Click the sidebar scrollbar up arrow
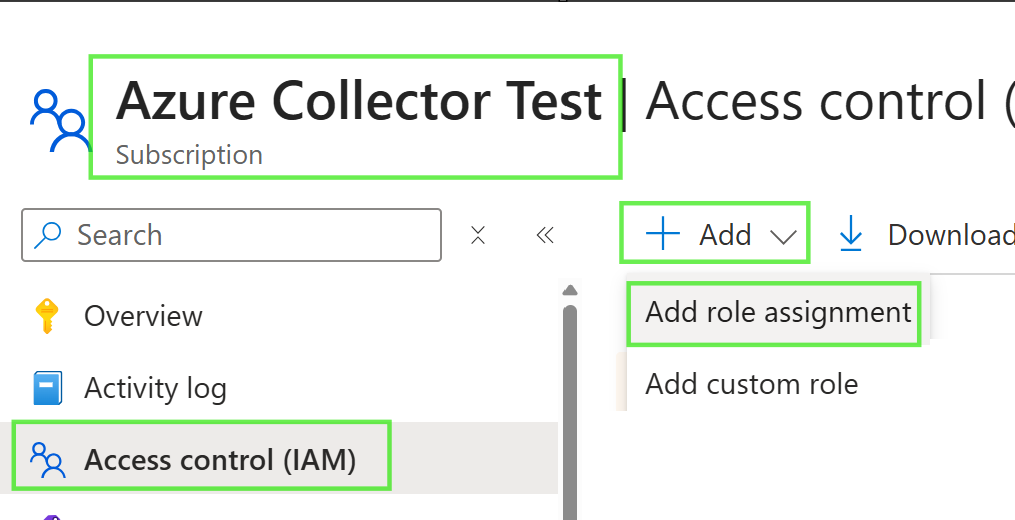The width and height of the screenshot is (1015, 520). tap(570, 290)
